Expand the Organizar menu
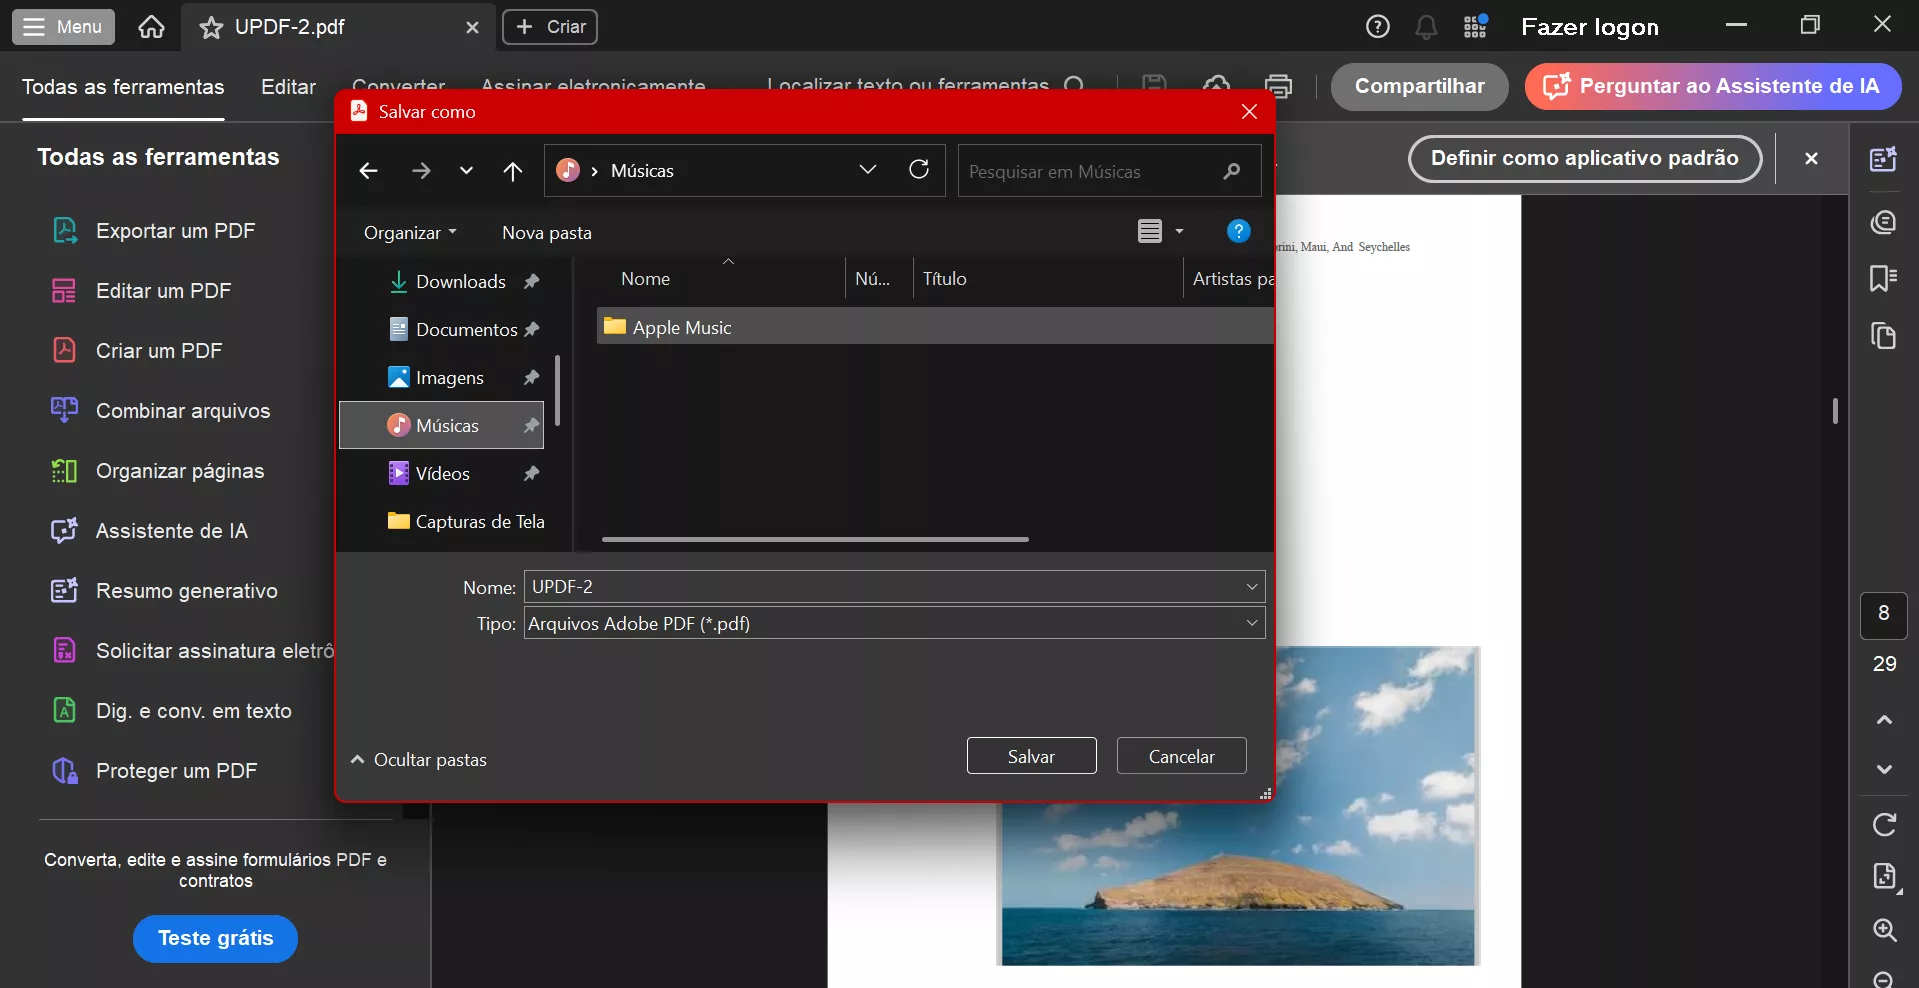This screenshot has width=1919, height=988. [x=410, y=232]
